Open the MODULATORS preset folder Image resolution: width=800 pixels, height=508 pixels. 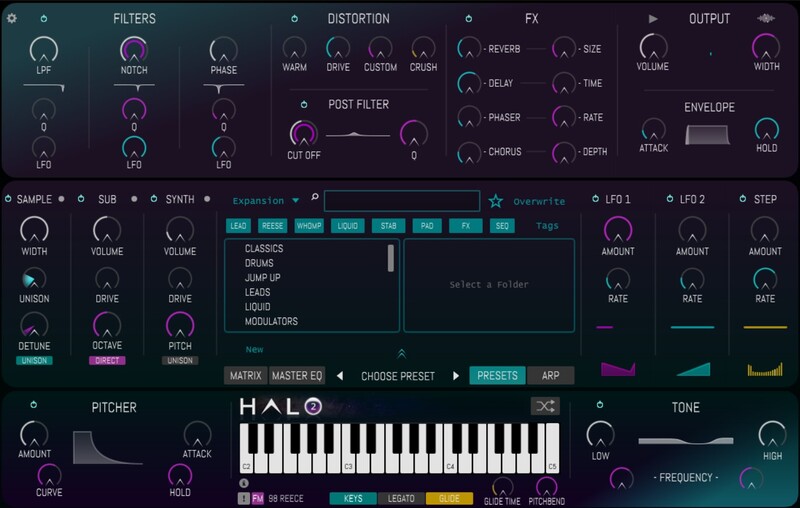271,321
